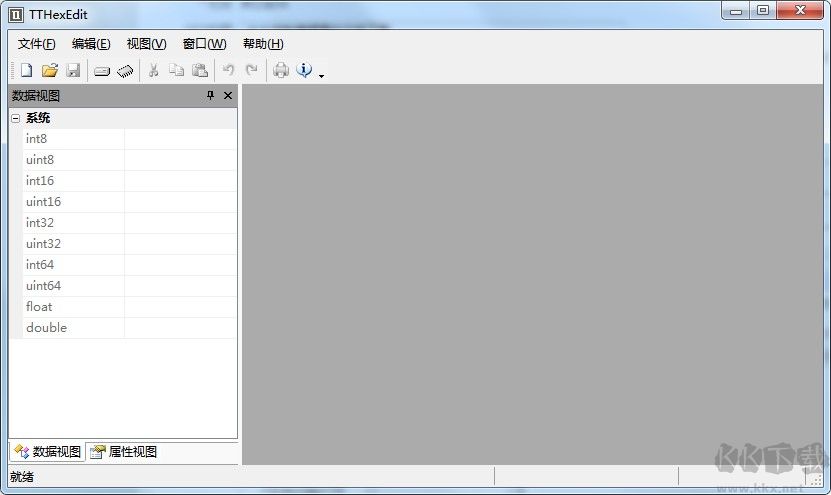
Task: Cut selection with the scissors icon
Action: [x=154, y=70]
